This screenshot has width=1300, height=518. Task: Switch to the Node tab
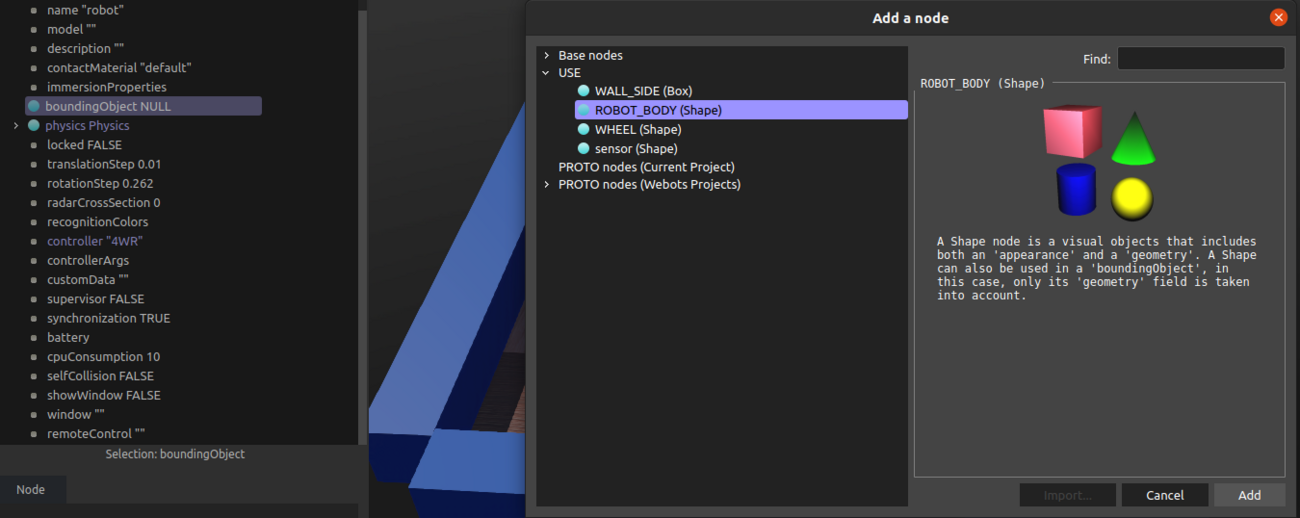tap(31, 490)
